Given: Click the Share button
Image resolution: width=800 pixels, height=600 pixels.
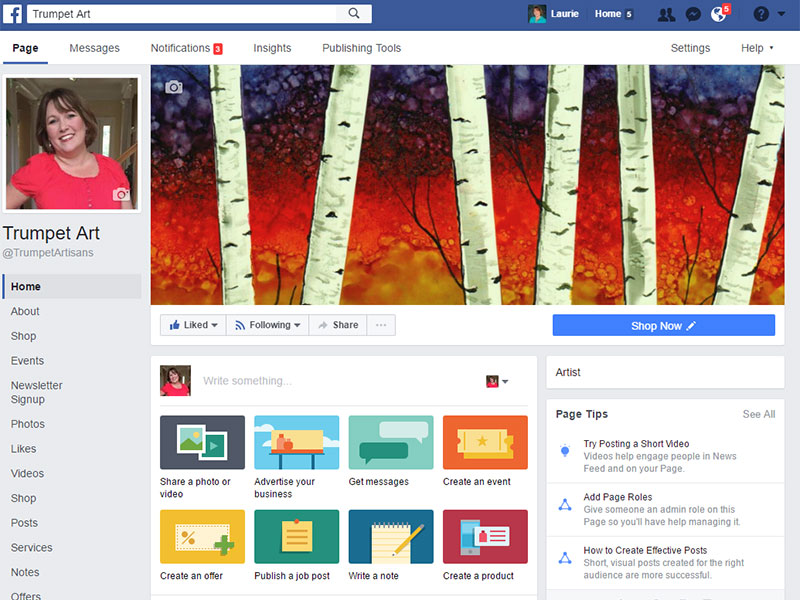Looking at the screenshot, I should (338, 325).
